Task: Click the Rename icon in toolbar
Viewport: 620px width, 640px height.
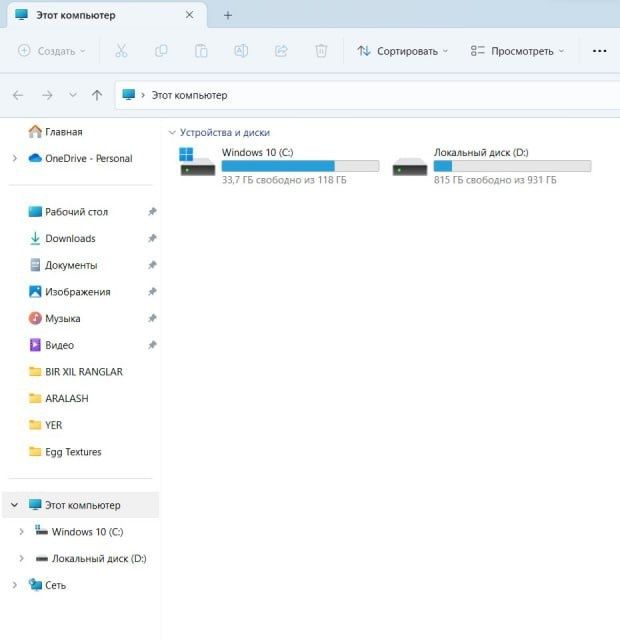Action: click(241, 51)
